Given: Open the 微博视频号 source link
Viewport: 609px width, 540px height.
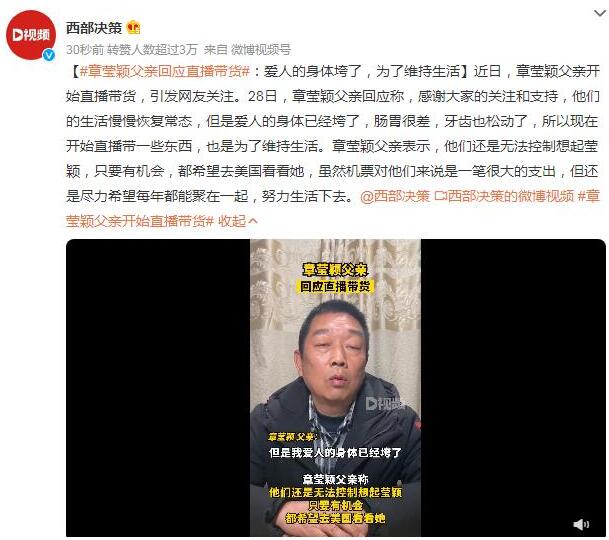Looking at the screenshot, I should pos(261,49).
